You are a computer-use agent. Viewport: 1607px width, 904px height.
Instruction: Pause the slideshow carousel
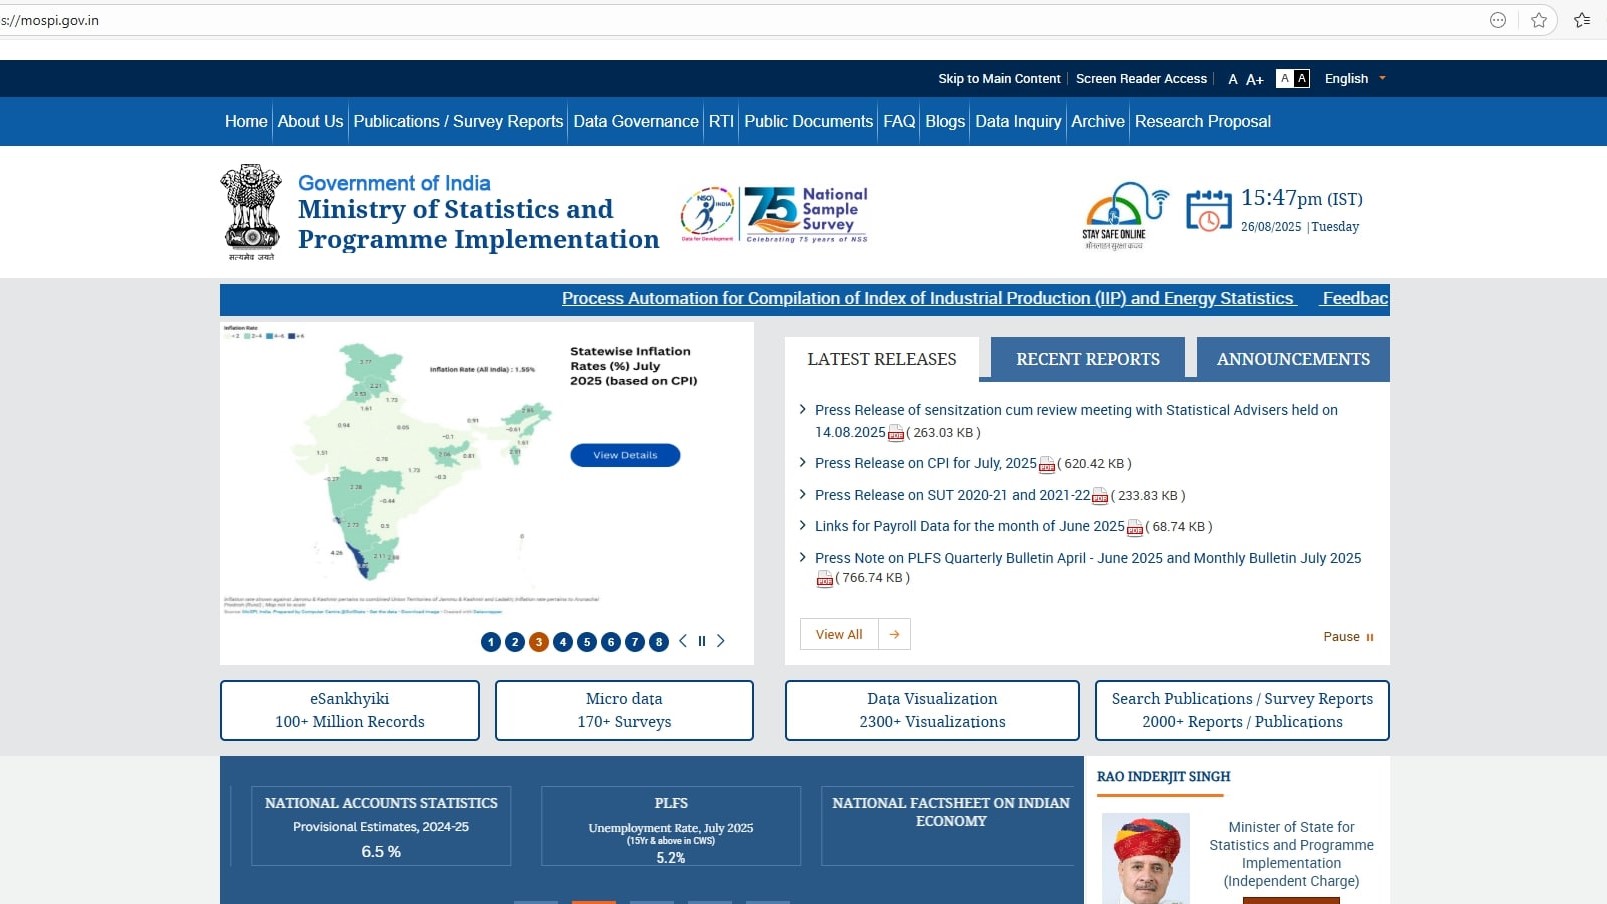point(702,641)
